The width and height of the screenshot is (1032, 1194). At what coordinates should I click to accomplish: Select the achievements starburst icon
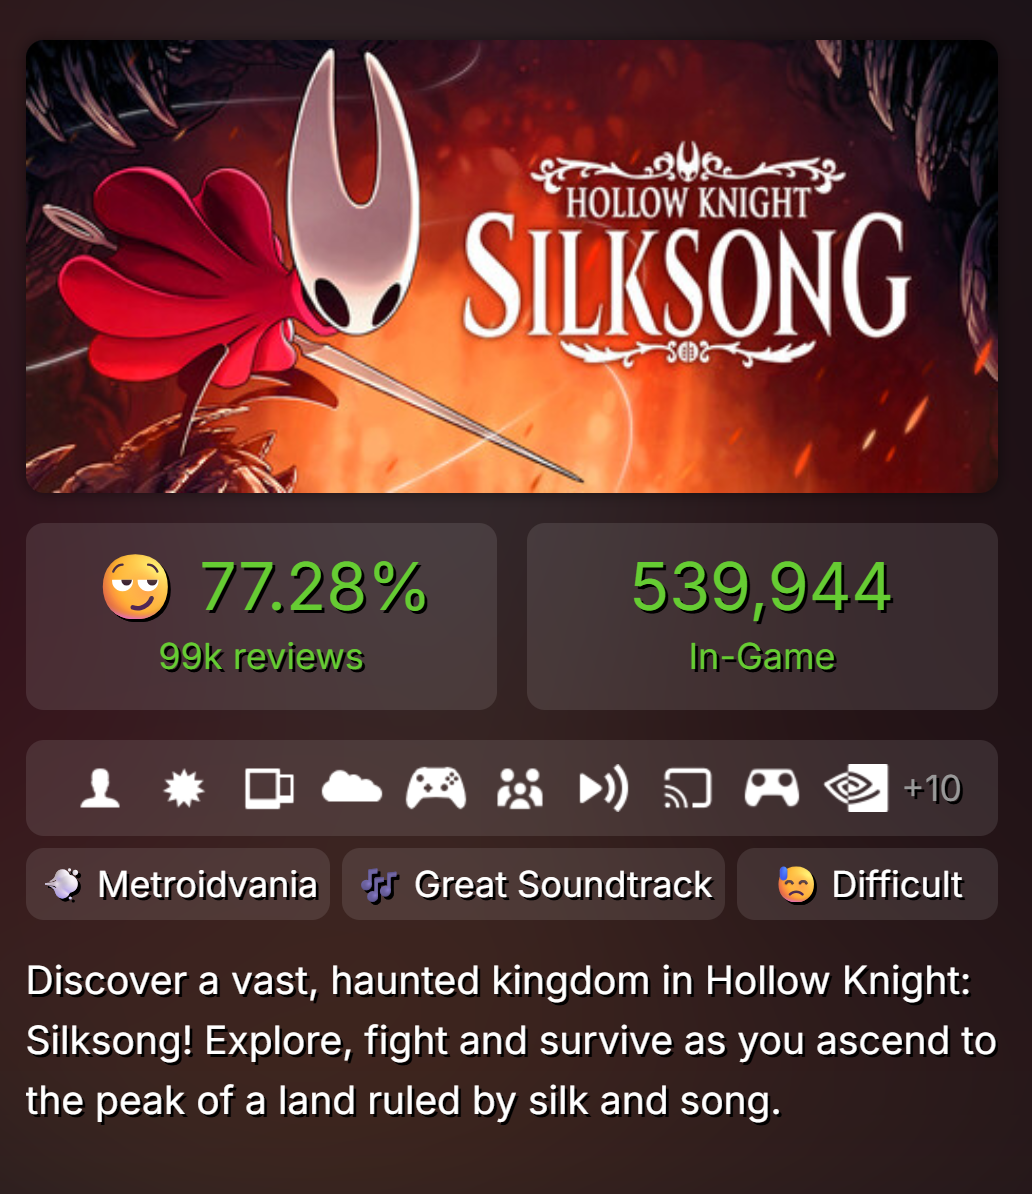point(184,788)
